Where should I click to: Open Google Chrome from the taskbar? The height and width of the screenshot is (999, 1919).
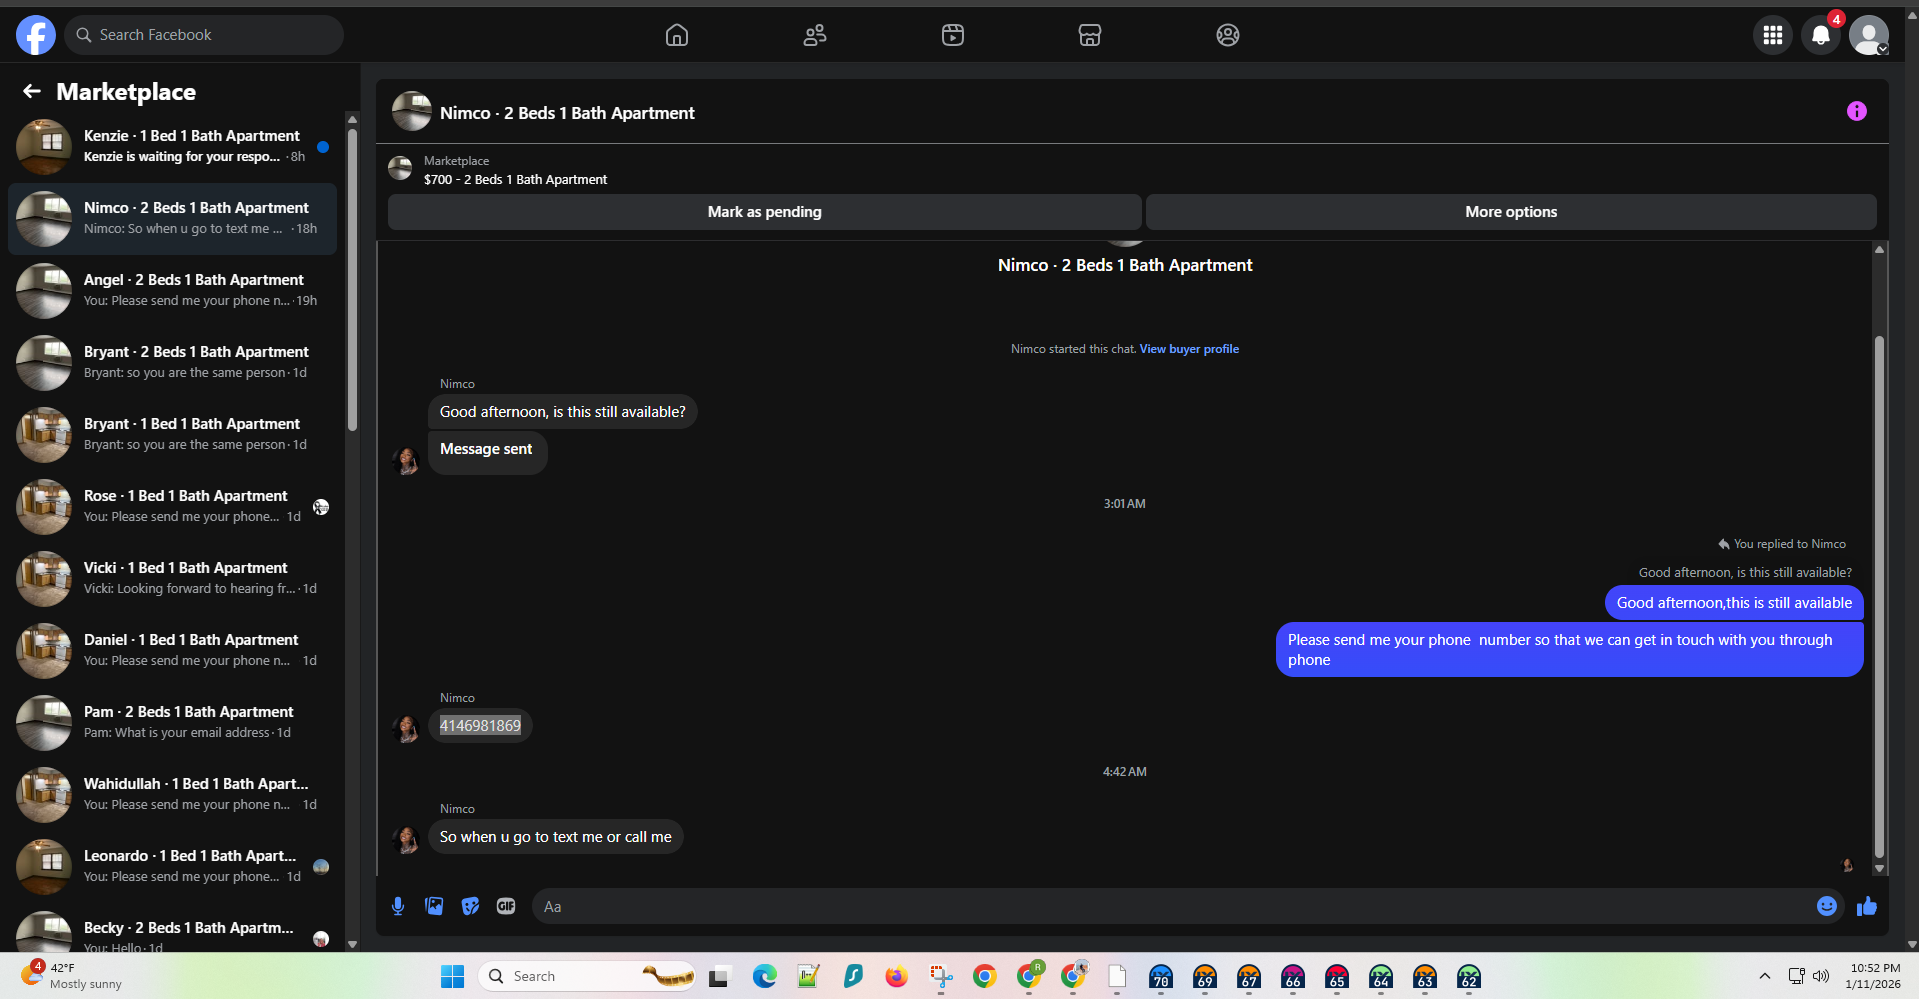click(985, 976)
